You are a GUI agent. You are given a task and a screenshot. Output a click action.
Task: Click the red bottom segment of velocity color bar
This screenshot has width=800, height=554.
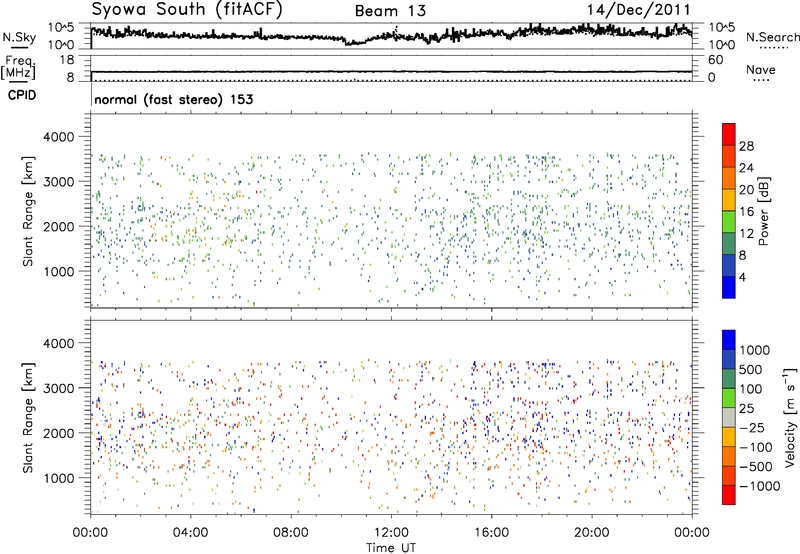(729, 495)
